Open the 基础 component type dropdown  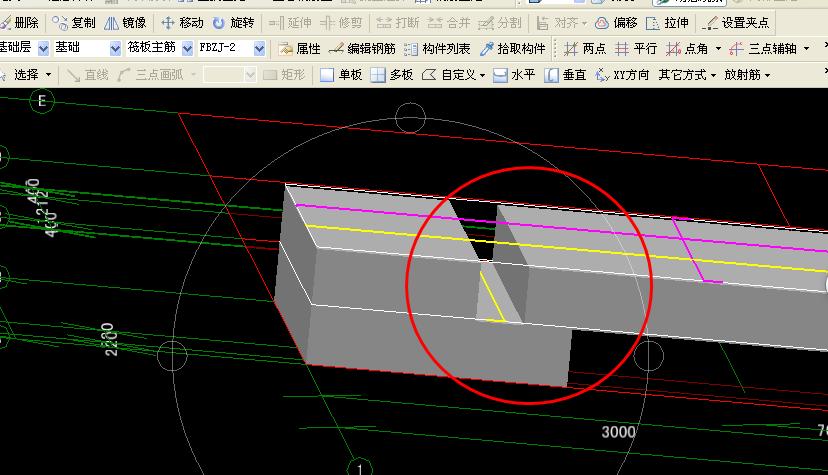tap(115, 49)
